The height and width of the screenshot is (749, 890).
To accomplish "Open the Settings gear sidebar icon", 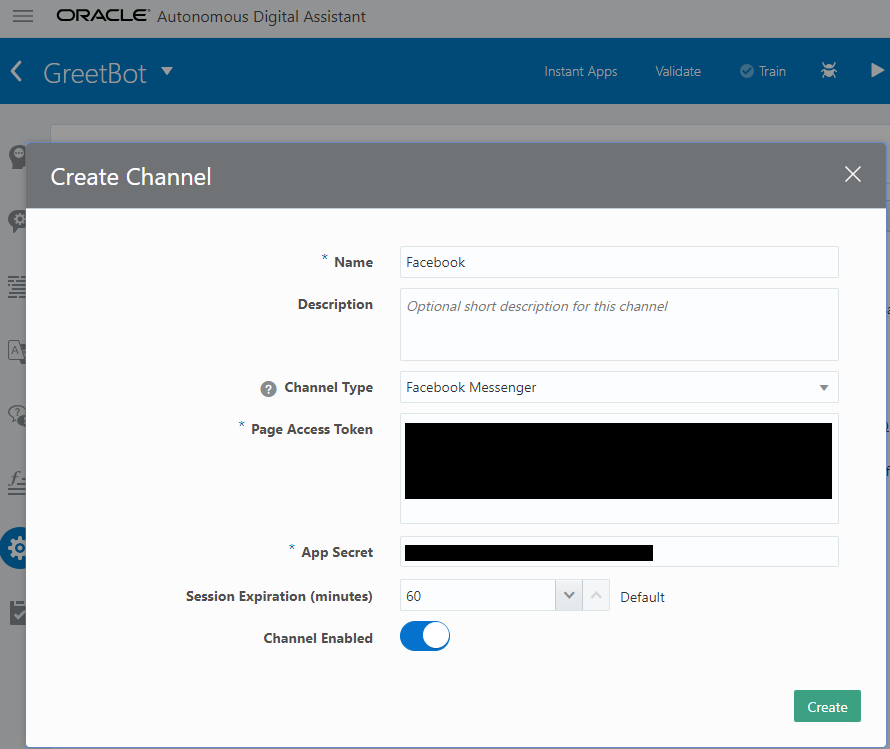I will (16, 548).
